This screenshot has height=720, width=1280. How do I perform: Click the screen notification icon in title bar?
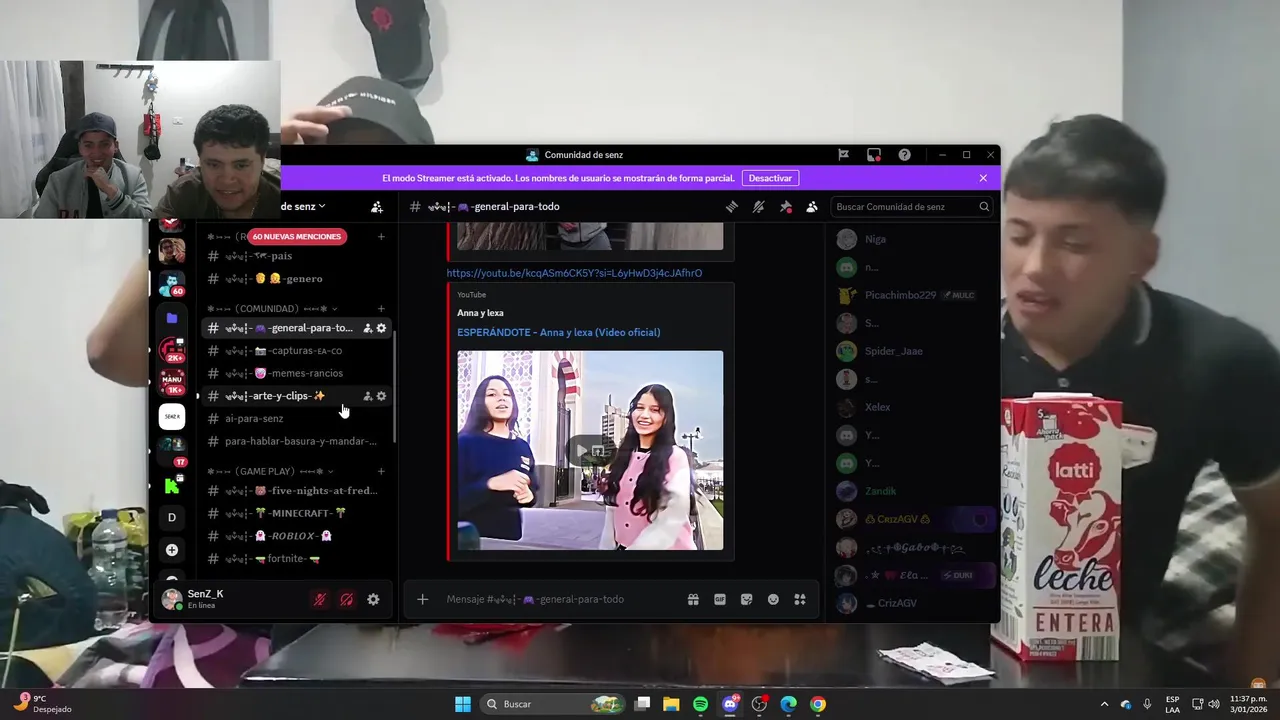[x=874, y=155]
